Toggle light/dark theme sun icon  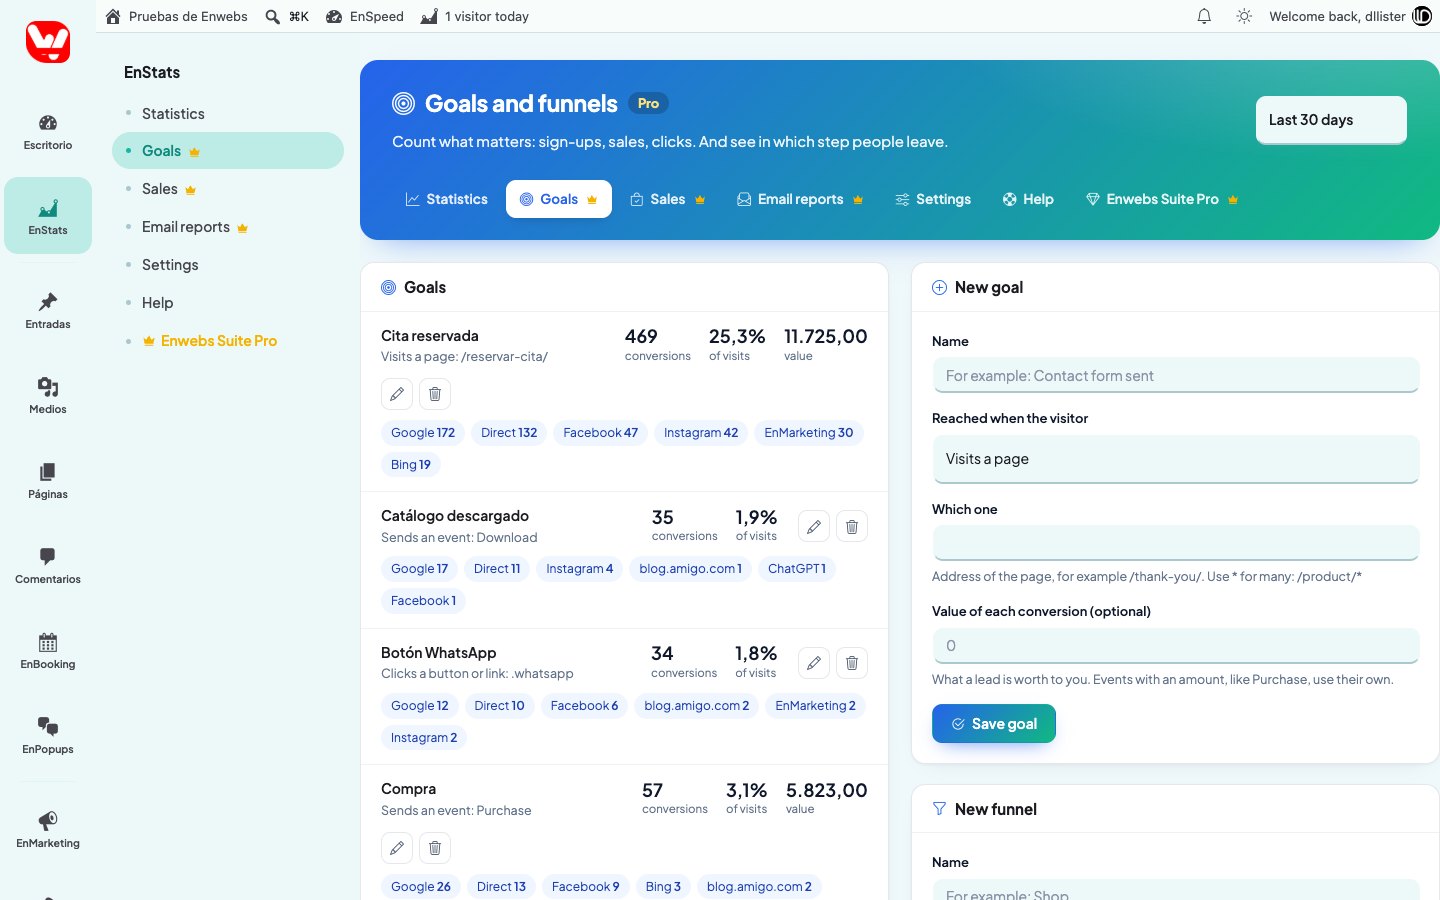[1244, 16]
